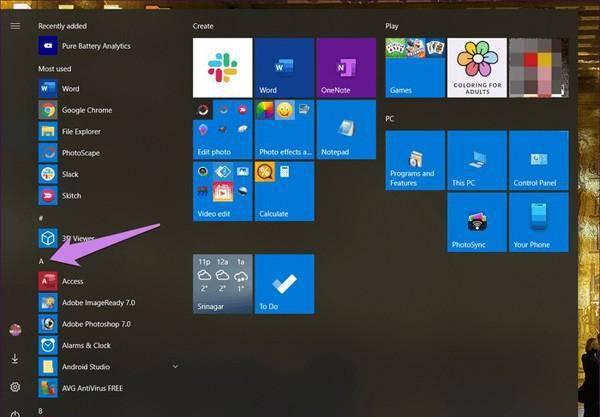Open the Downloads shortcut in sidebar
Viewport: 600px width, 417px height.
pyautogui.click(x=15, y=358)
